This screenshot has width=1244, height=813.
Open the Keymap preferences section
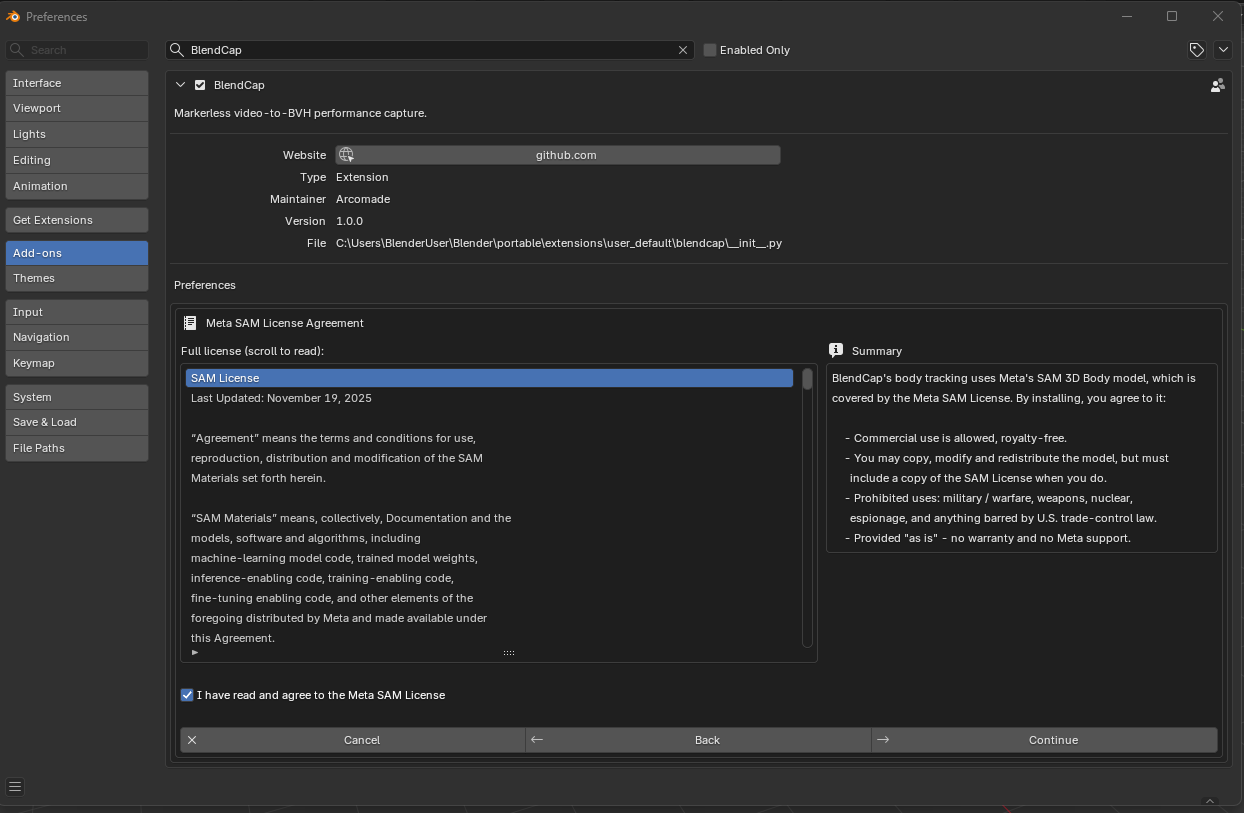pyautogui.click(x=76, y=363)
